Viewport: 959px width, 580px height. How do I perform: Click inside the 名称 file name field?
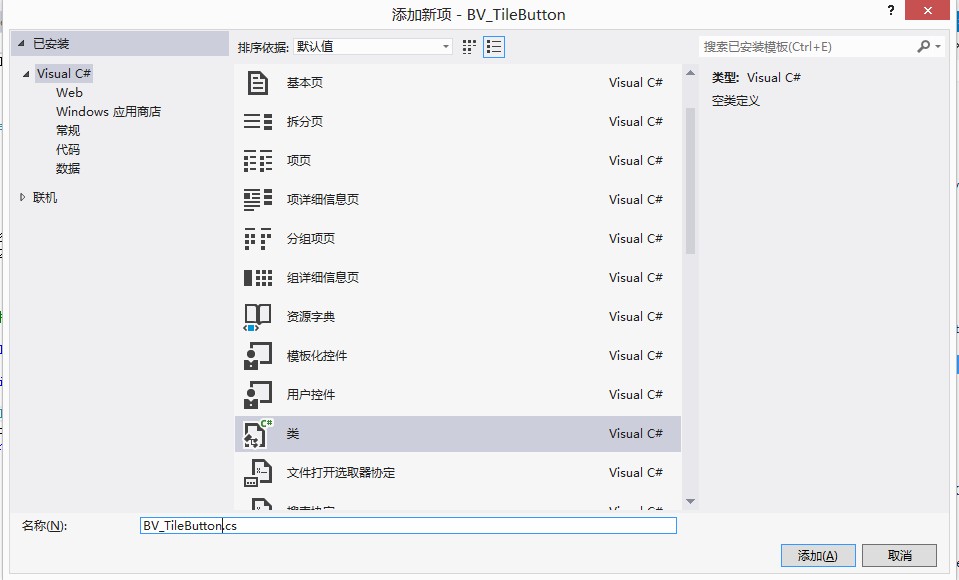click(x=400, y=525)
